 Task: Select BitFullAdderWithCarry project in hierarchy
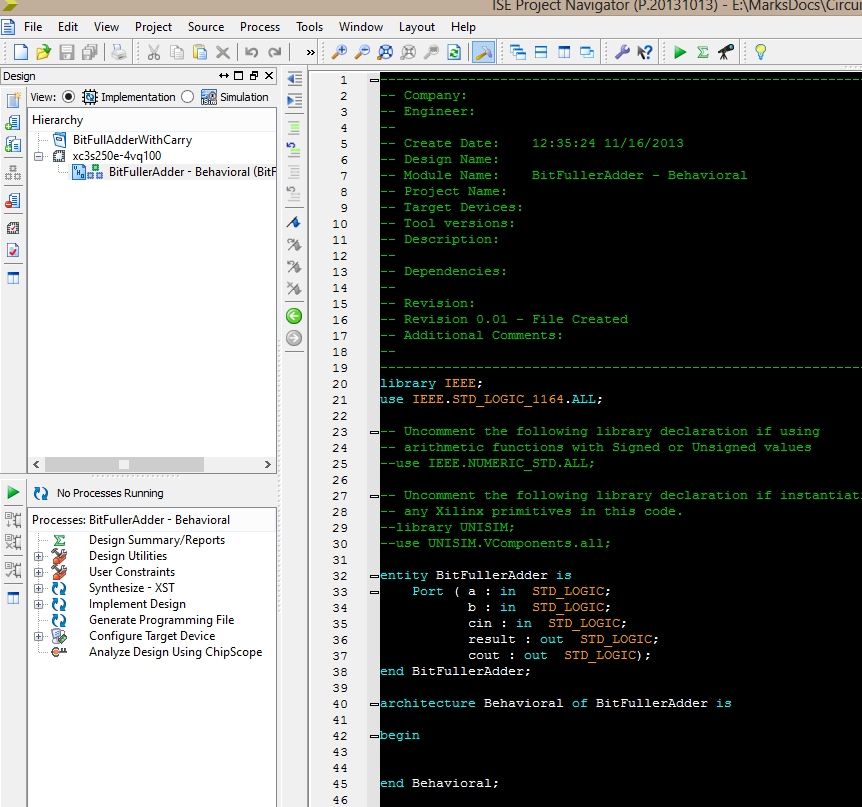coord(132,140)
